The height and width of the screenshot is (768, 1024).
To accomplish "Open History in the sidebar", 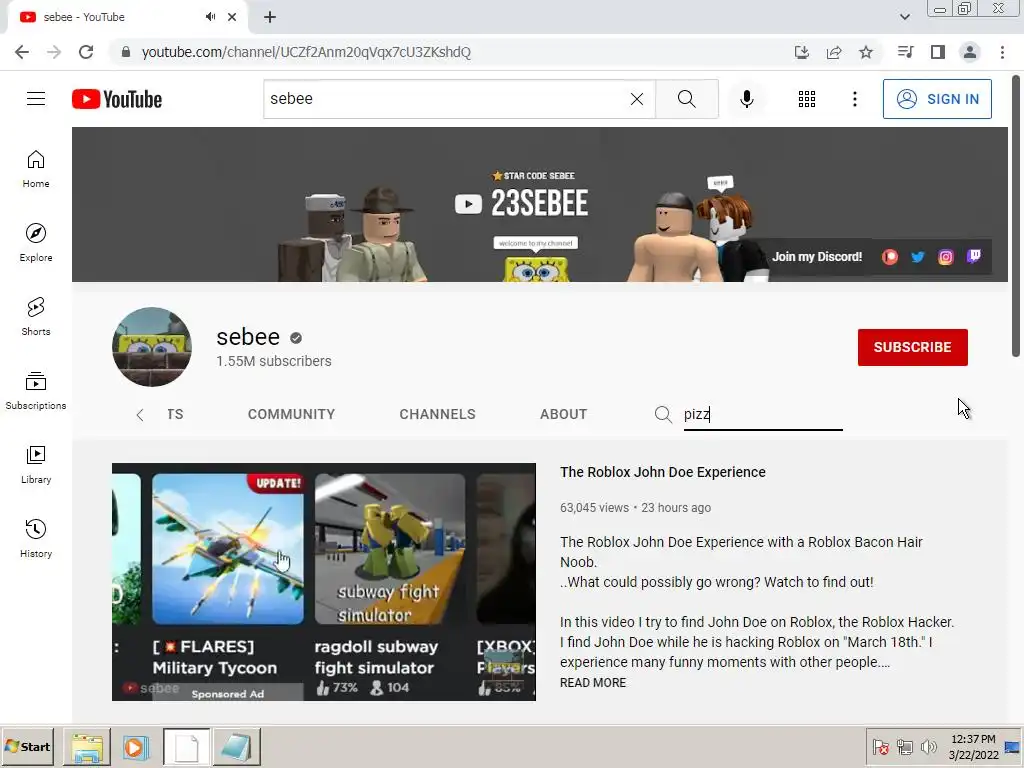I will point(36,539).
